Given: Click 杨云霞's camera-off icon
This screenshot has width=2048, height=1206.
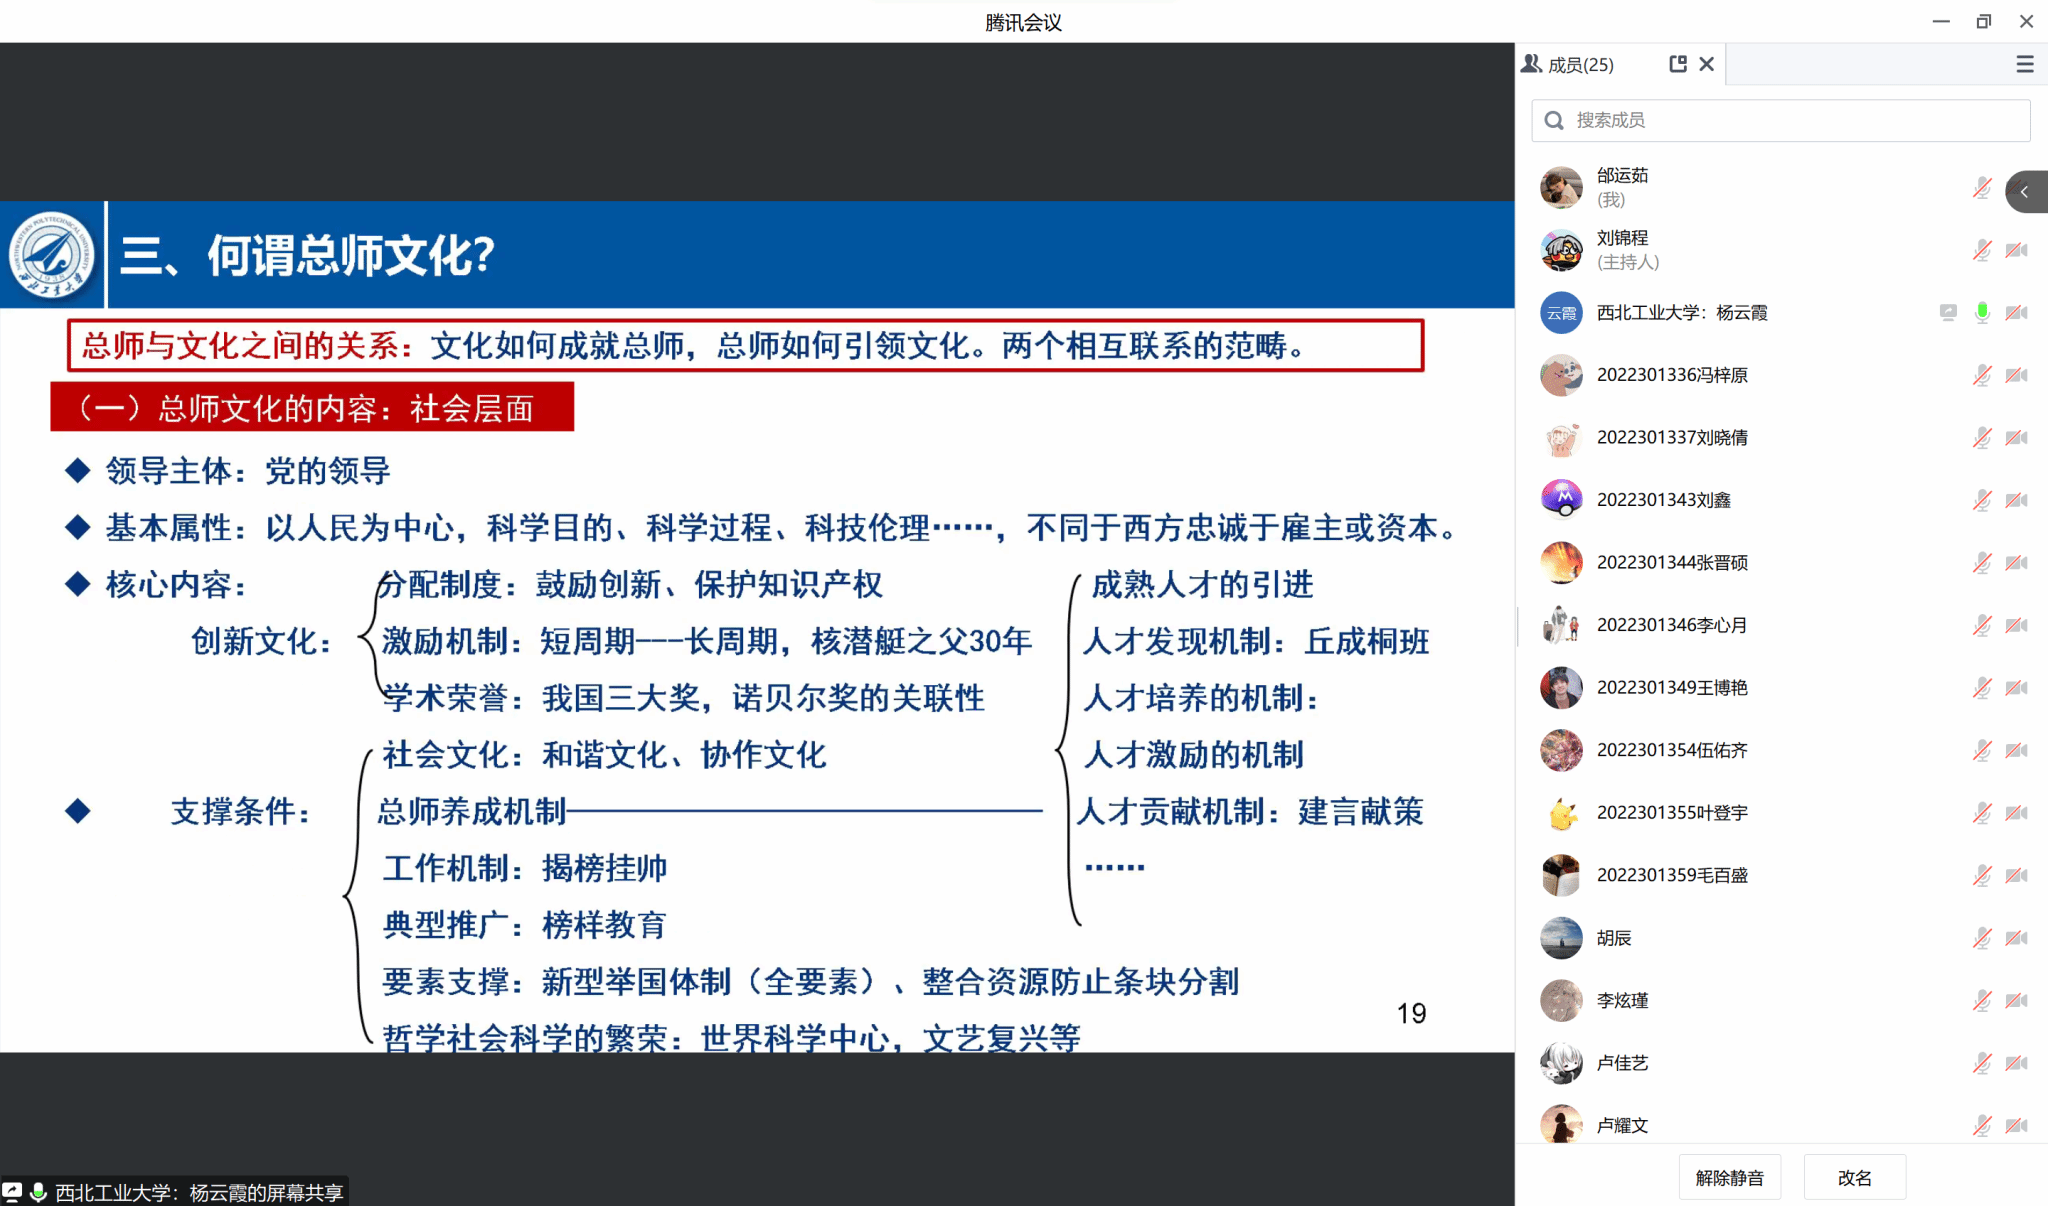Looking at the screenshot, I should [x=2016, y=313].
